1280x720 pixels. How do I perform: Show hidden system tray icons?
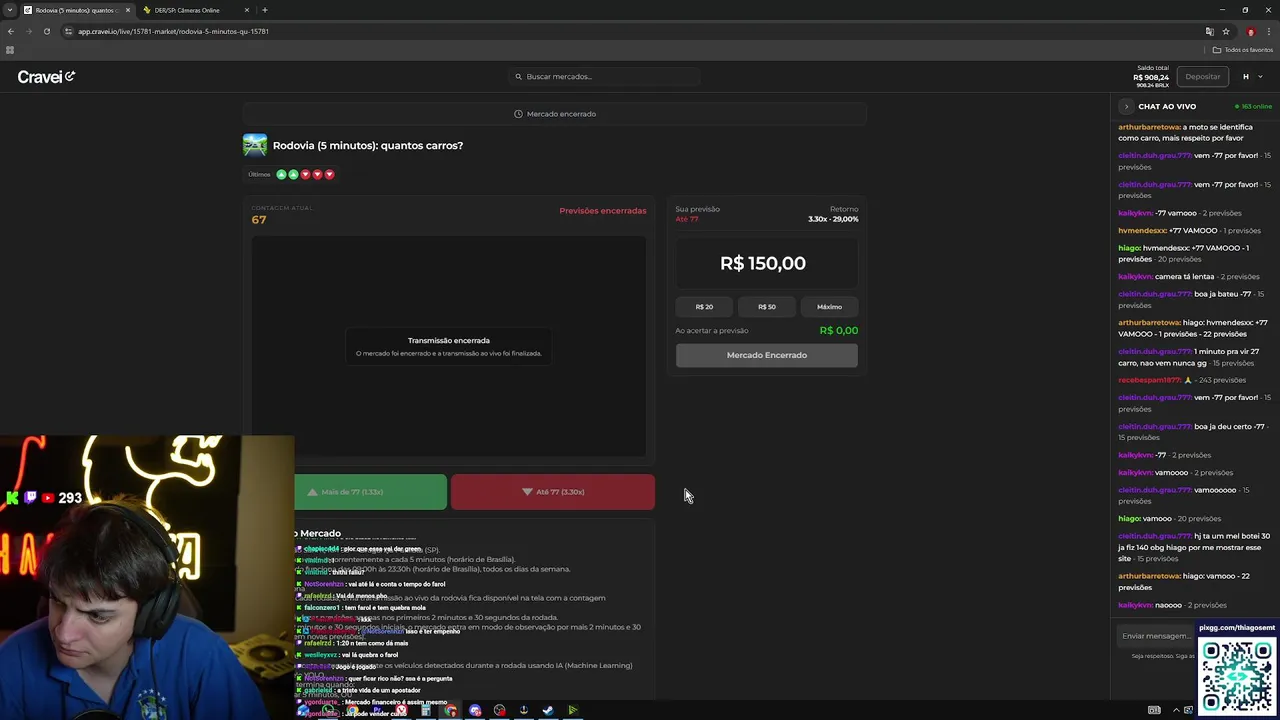tap(1176, 710)
